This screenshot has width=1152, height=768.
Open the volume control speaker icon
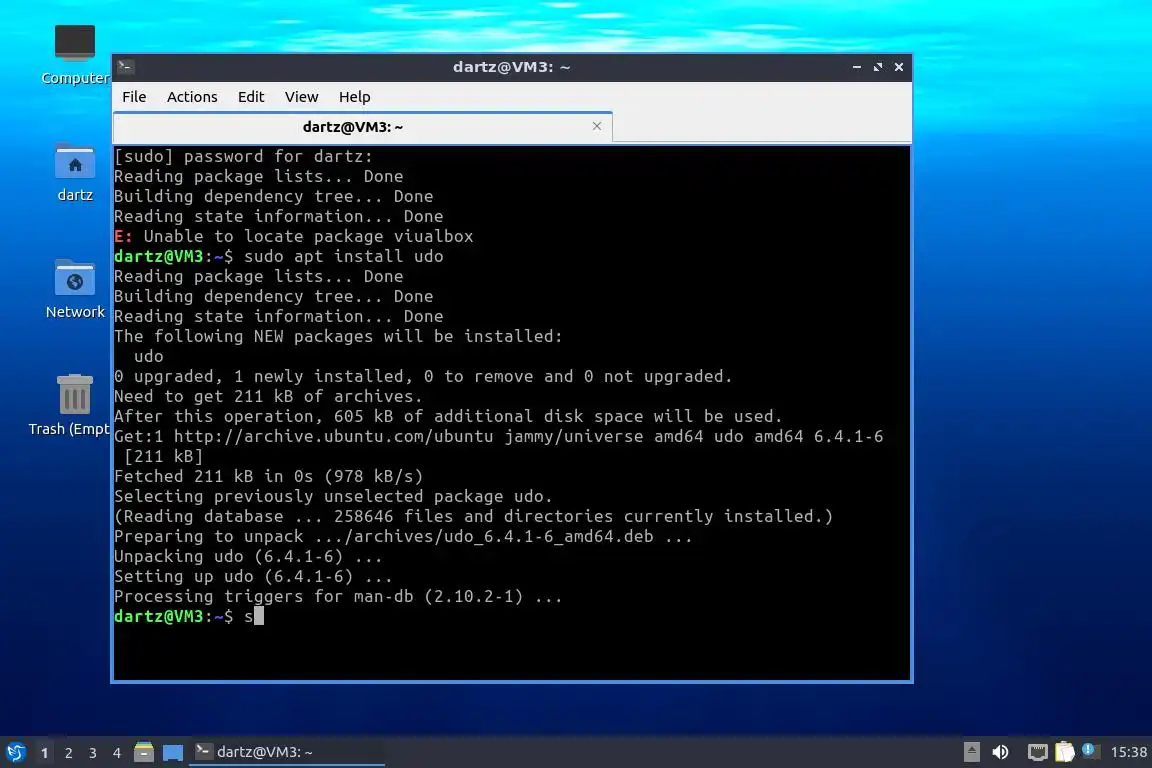(x=1000, y=752)
